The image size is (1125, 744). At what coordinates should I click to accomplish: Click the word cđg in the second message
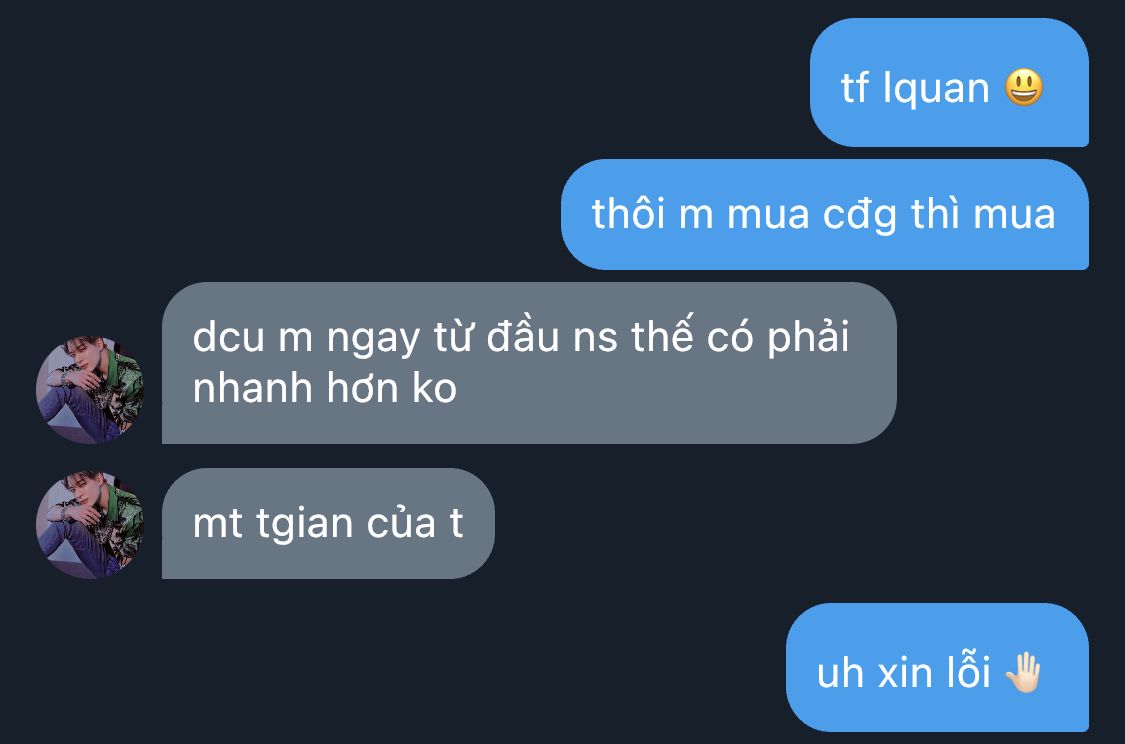point(860,216)
